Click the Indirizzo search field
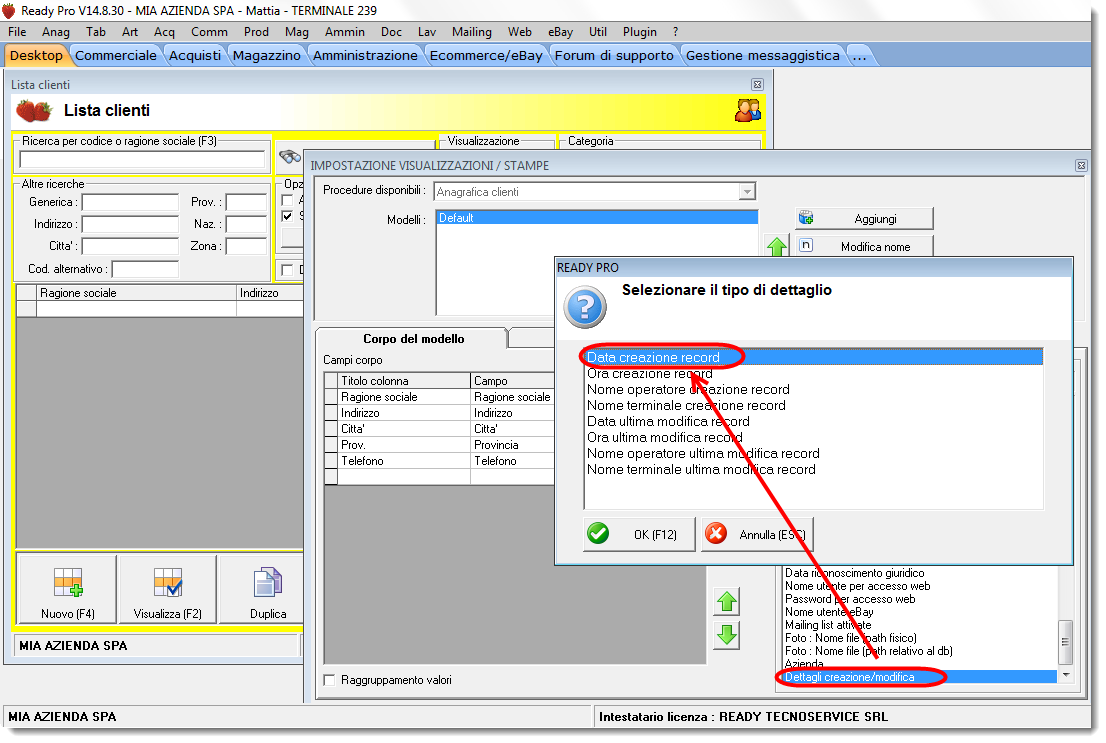Image resolution: width=1106 pixels, height=743 pixels. pyautogui.click(x=130, y=224)
